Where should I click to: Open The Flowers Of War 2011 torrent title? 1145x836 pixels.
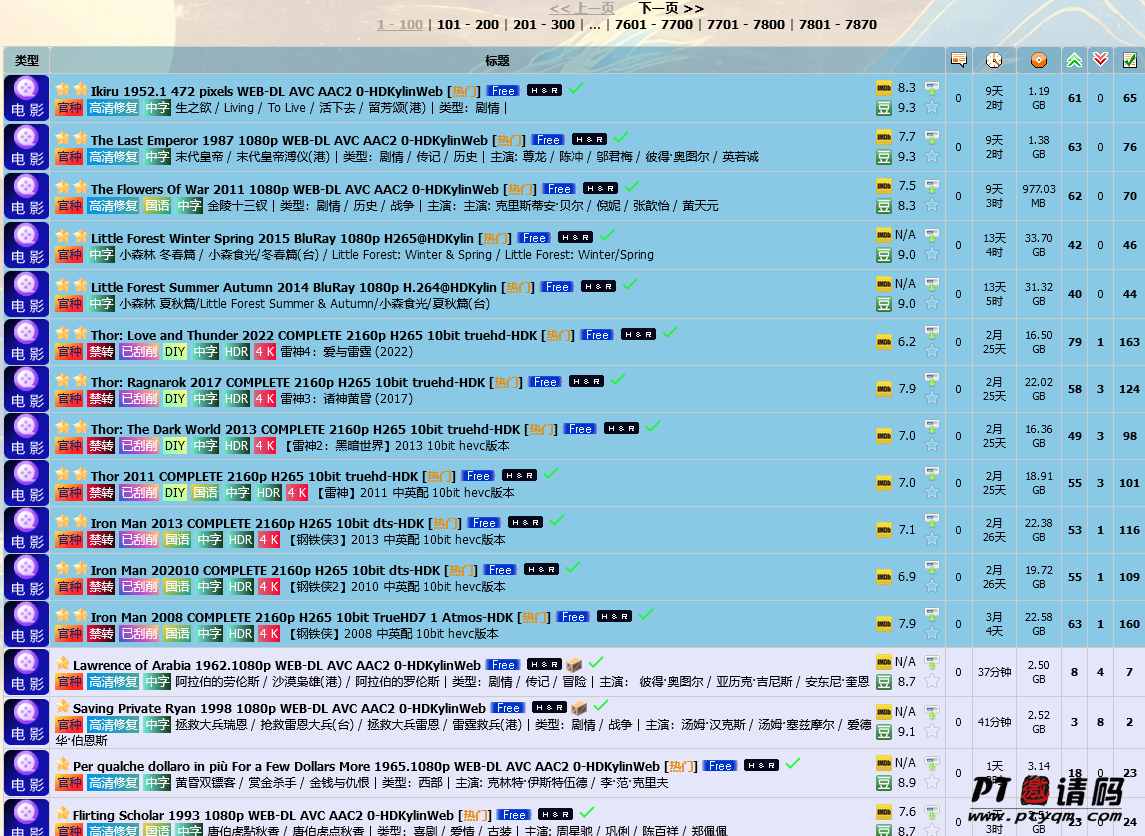click(x=295, y=189)
